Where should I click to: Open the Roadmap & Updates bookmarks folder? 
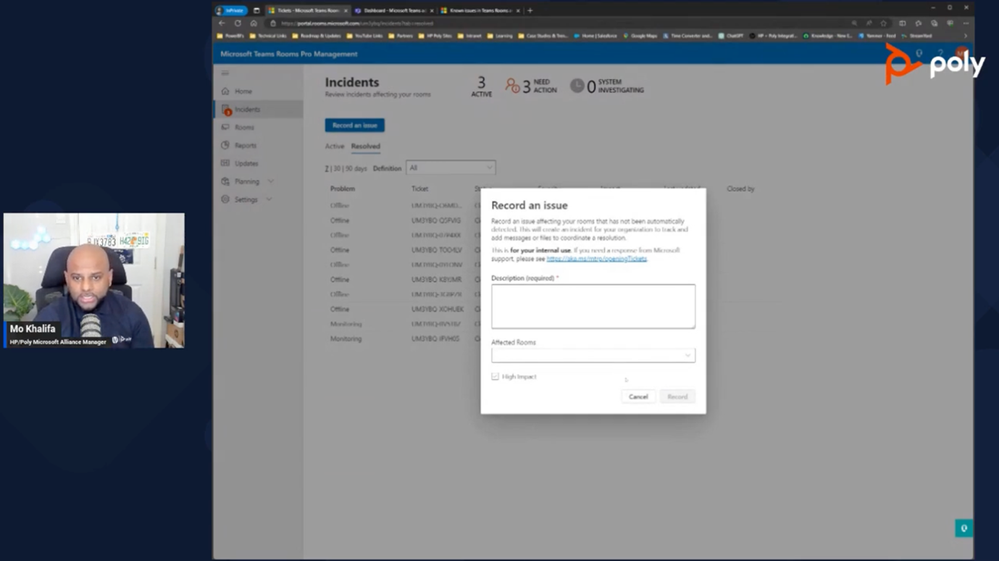317,36
